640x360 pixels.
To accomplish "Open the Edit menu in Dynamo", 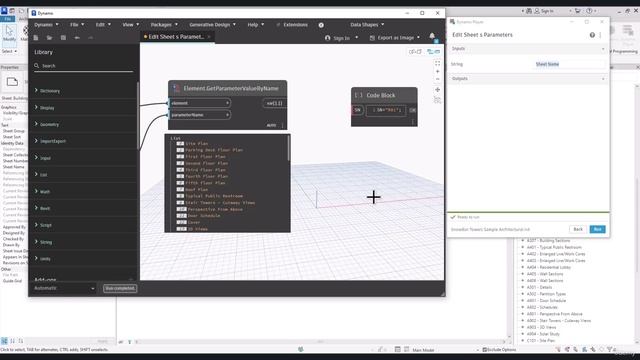I will (103, 25).
